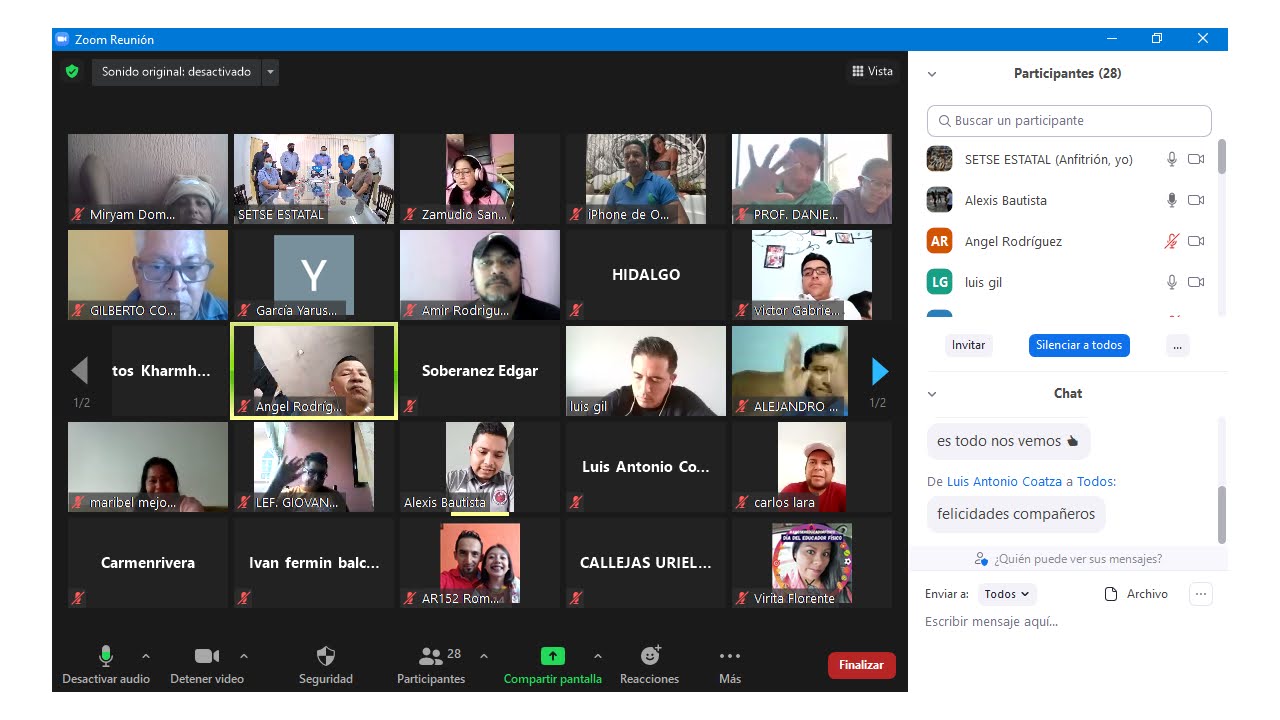Image resolution: width=1280 pixels, height=720 pixels.
Task: Open share screen options caret
Action: 598,656
